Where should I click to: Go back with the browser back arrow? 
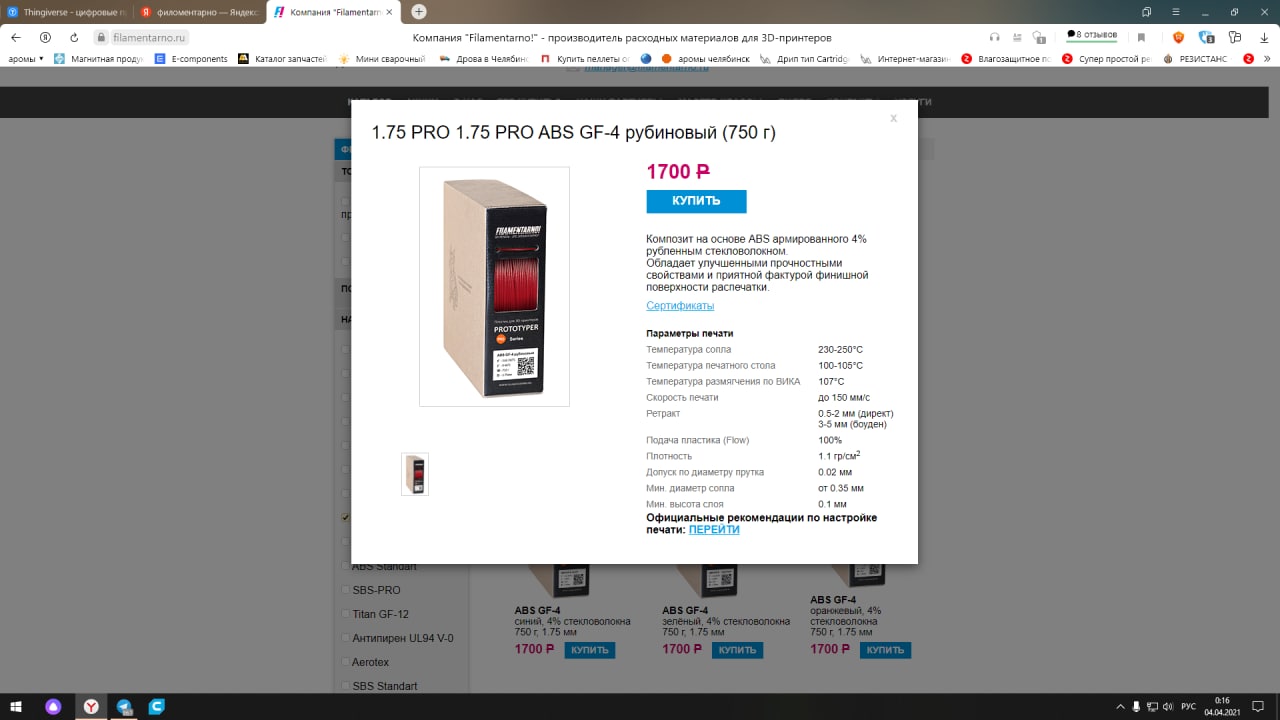click(x=16, y=37)
